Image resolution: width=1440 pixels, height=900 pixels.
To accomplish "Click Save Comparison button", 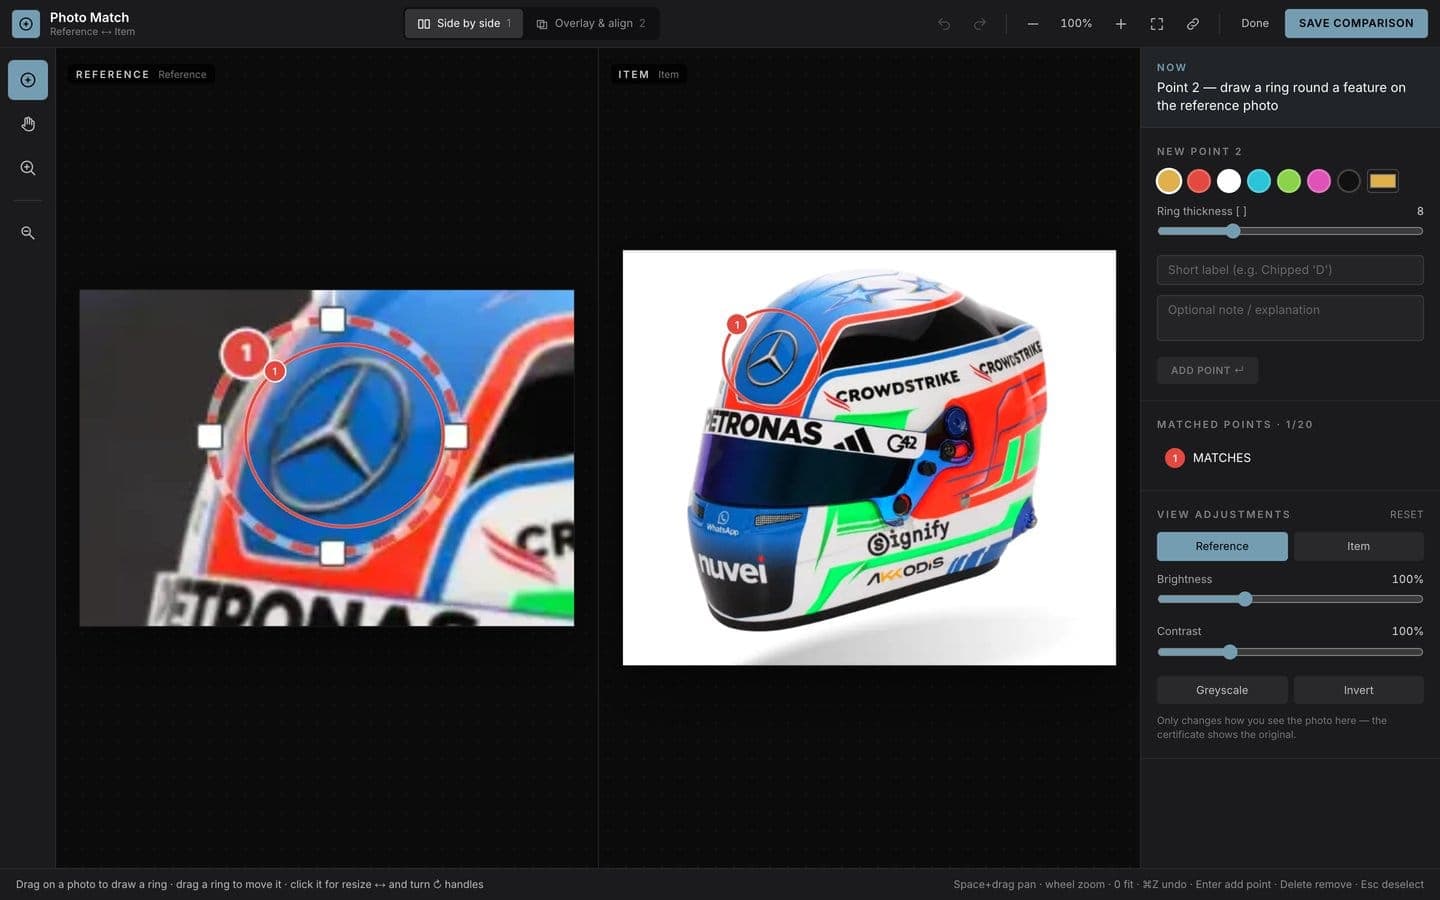I will click(x=1356, y=23).
